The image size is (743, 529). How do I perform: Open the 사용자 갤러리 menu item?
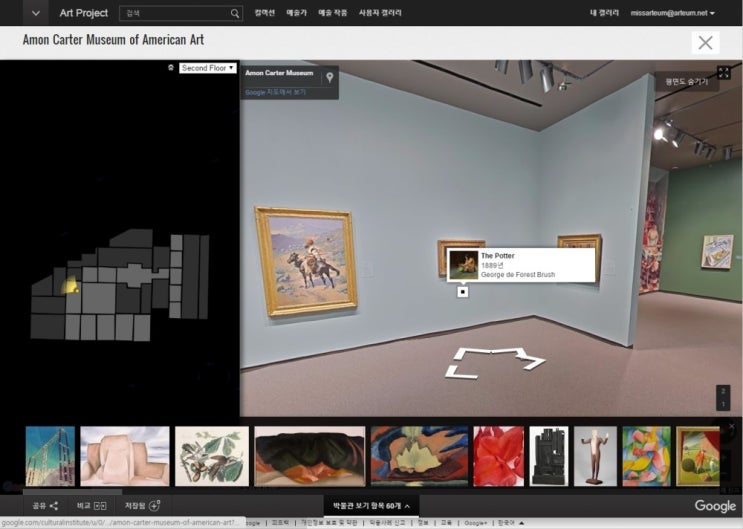[x=380, y=13]
